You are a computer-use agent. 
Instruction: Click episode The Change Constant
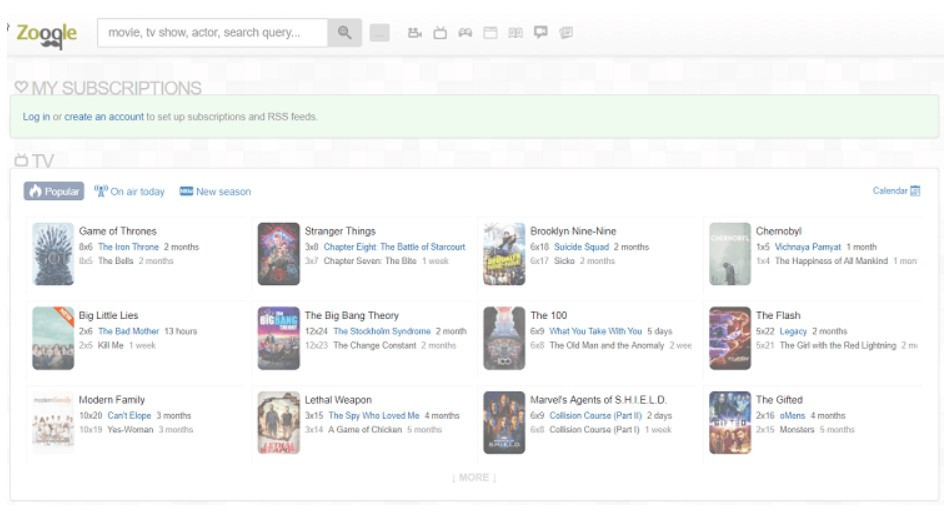(374, 345)
